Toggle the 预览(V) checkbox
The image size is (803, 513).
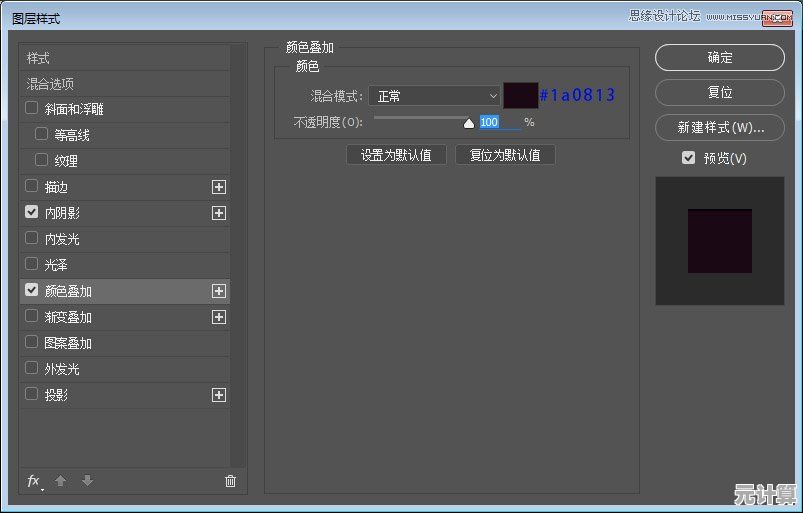(x=688, y=158)
